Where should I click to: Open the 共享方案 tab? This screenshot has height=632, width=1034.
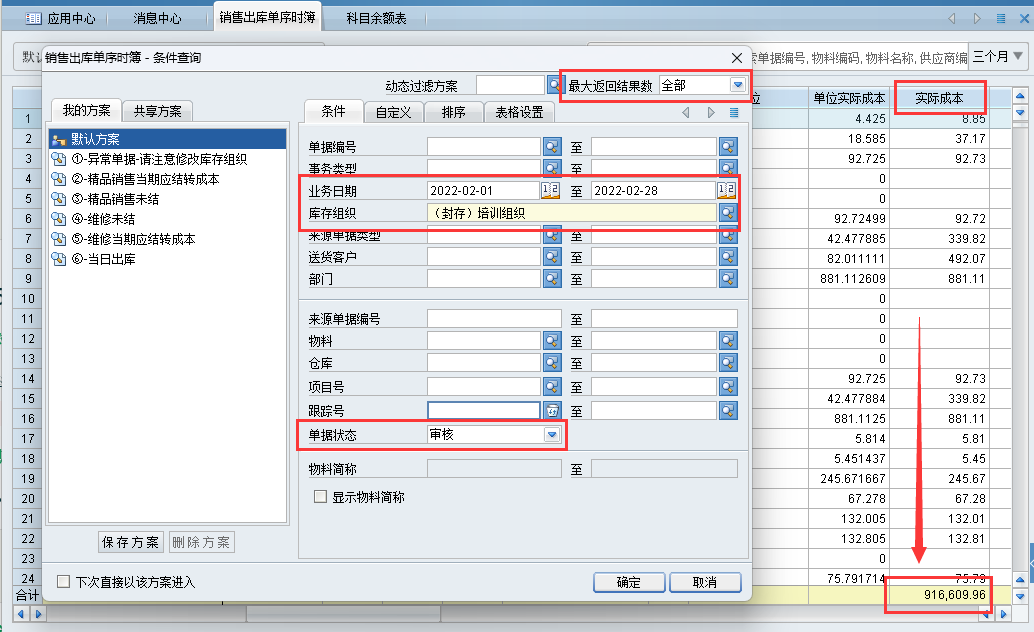tap(159, 111)
